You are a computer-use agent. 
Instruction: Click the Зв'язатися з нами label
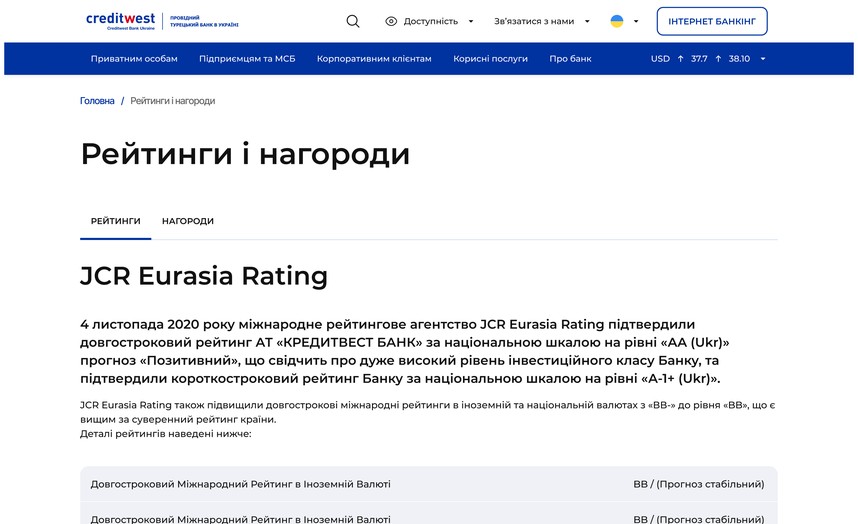[534, 21]
